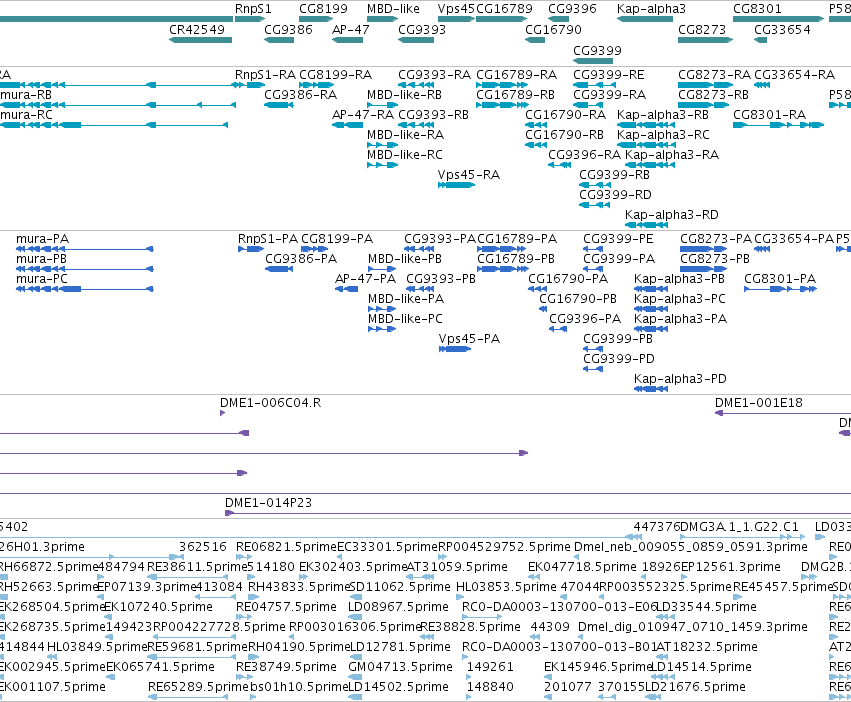The width and height of the screenshot is (851, 702).
Task: Select CG9399-RE transcript label
Action: point(609,75)
